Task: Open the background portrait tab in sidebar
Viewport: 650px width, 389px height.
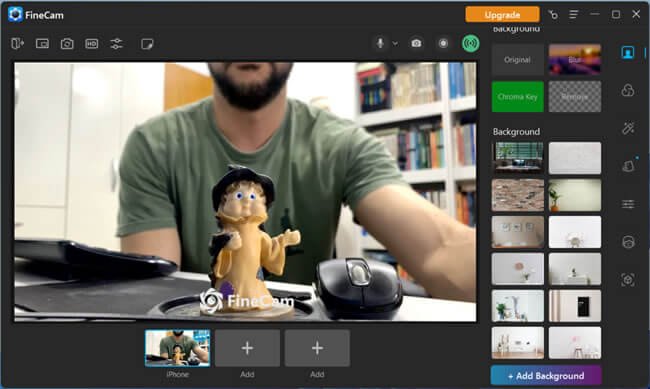Action: pos(628,53)
